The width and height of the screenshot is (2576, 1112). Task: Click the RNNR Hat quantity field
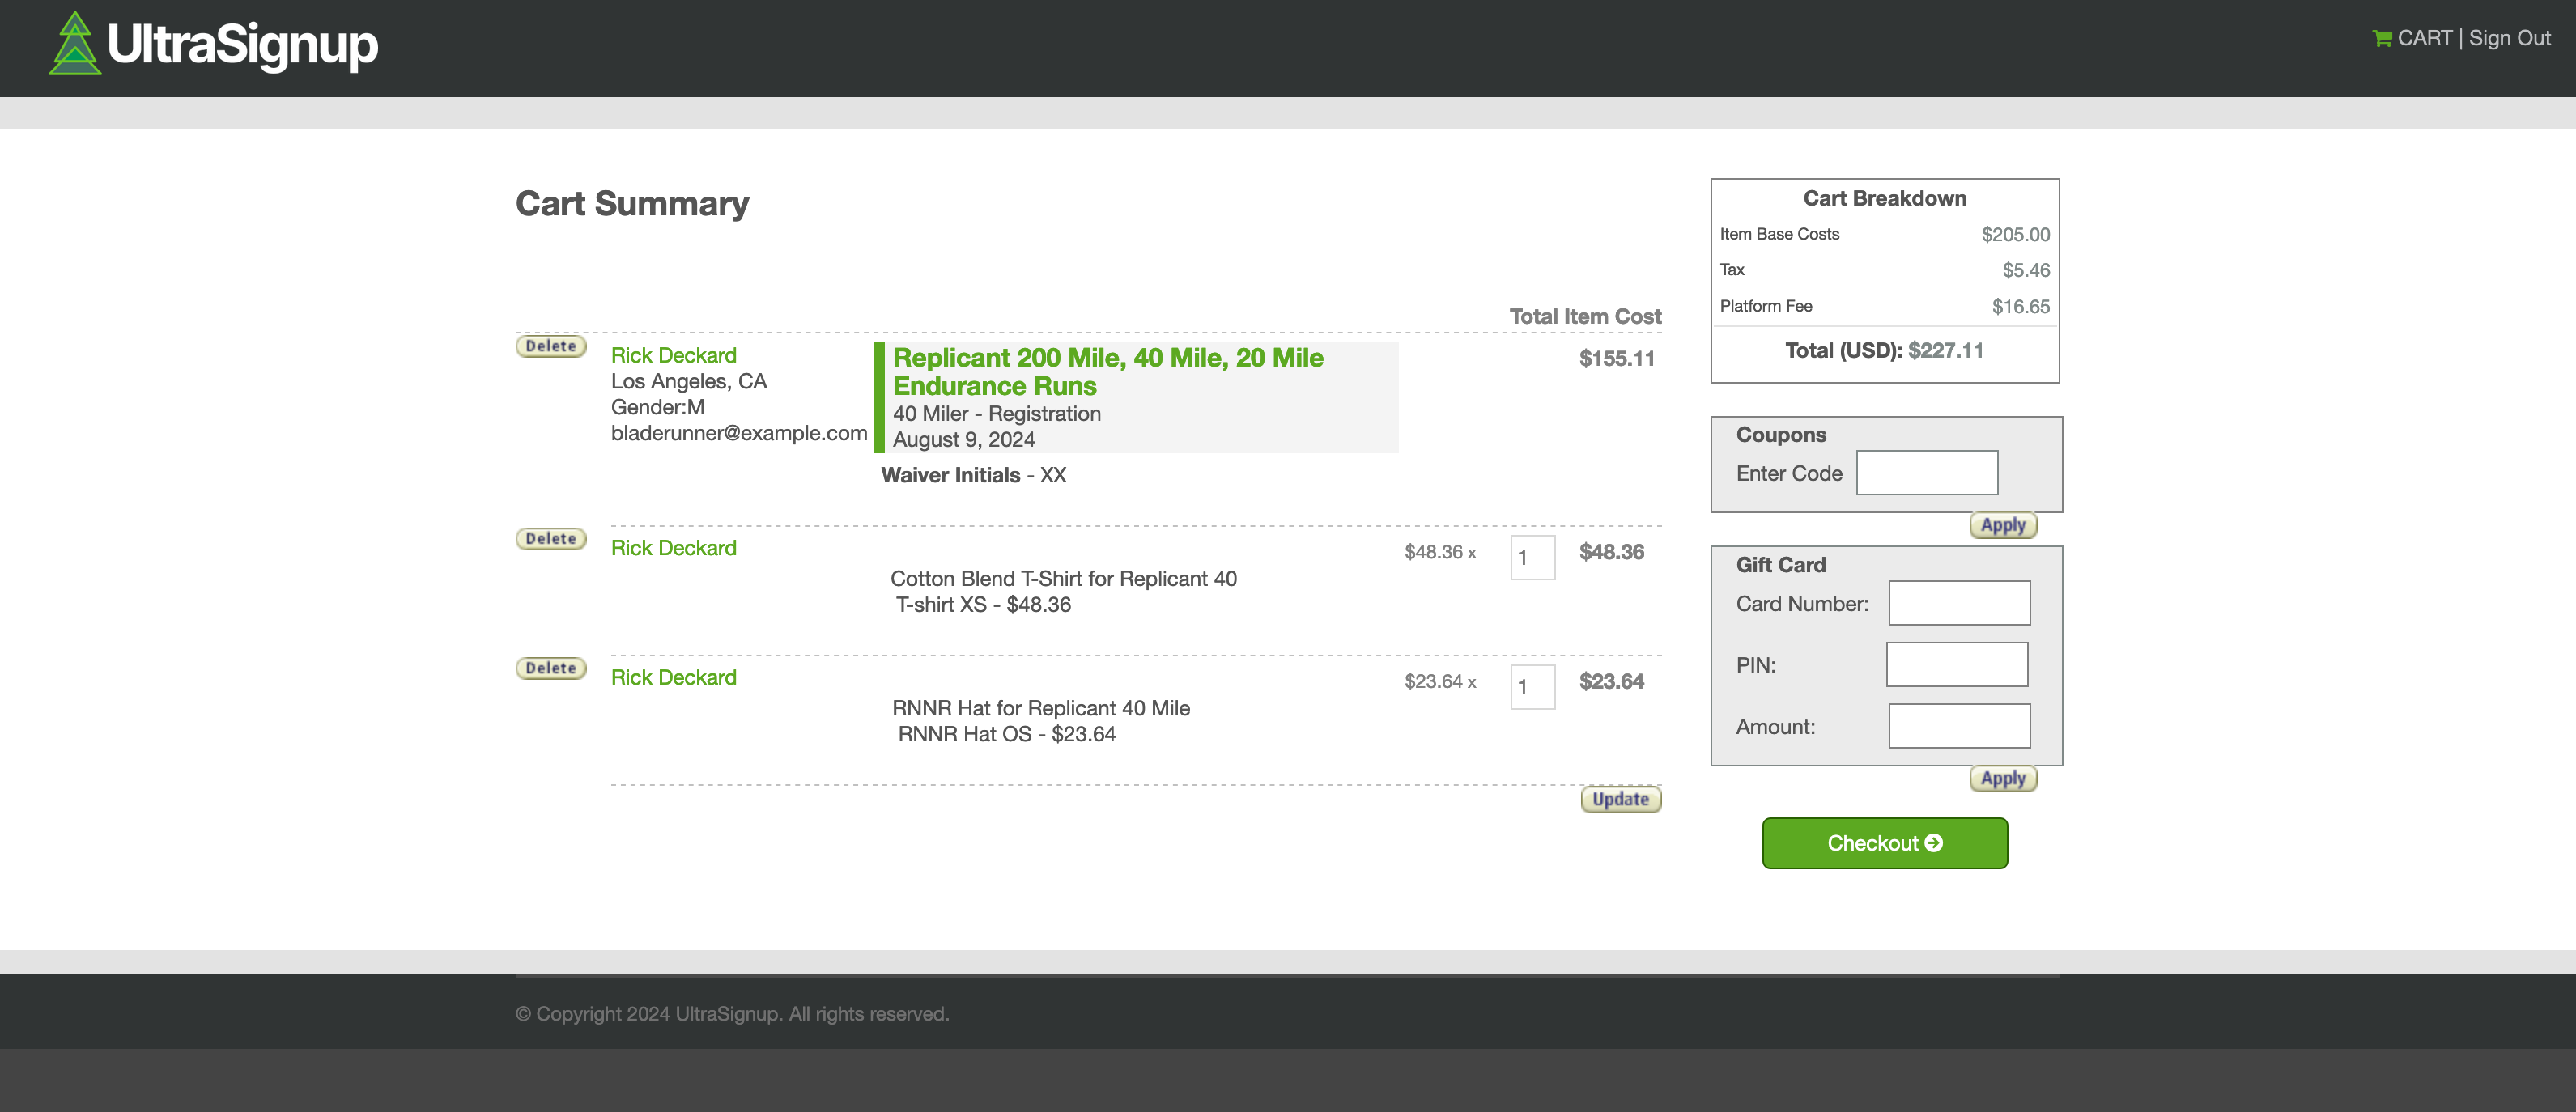pos(1532,687)
